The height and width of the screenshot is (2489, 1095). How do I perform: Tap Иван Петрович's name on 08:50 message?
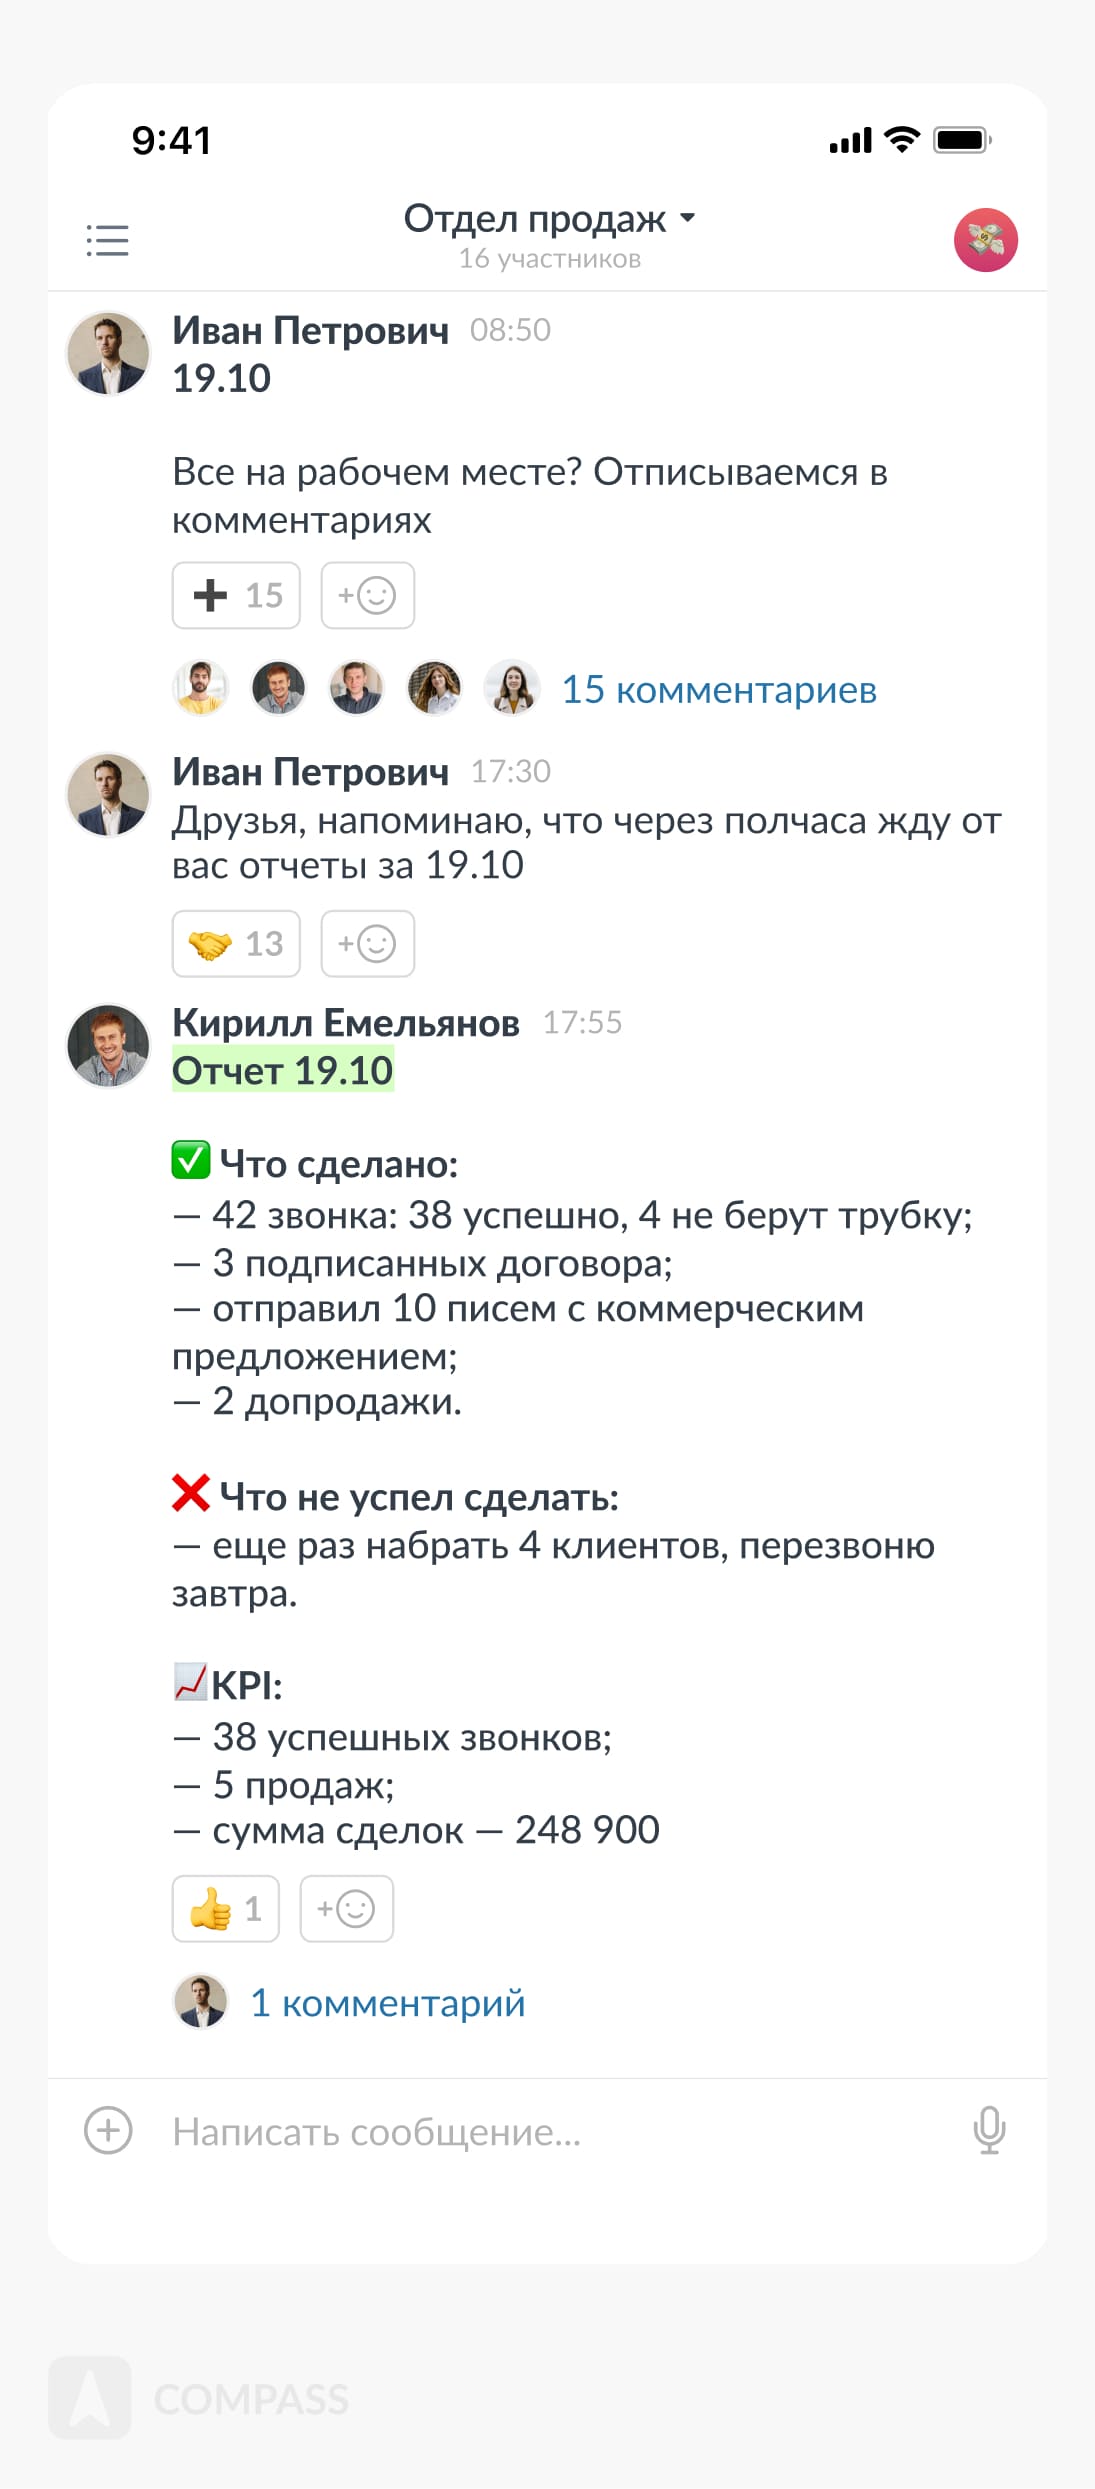pos(310,331)
